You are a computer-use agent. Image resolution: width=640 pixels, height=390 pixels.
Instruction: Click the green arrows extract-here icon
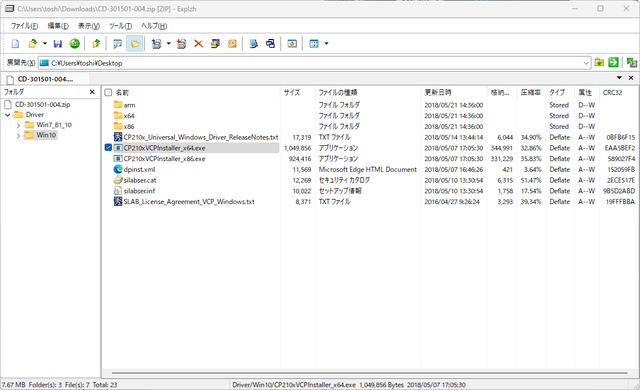pyautogui.click(x=631, y=63)
